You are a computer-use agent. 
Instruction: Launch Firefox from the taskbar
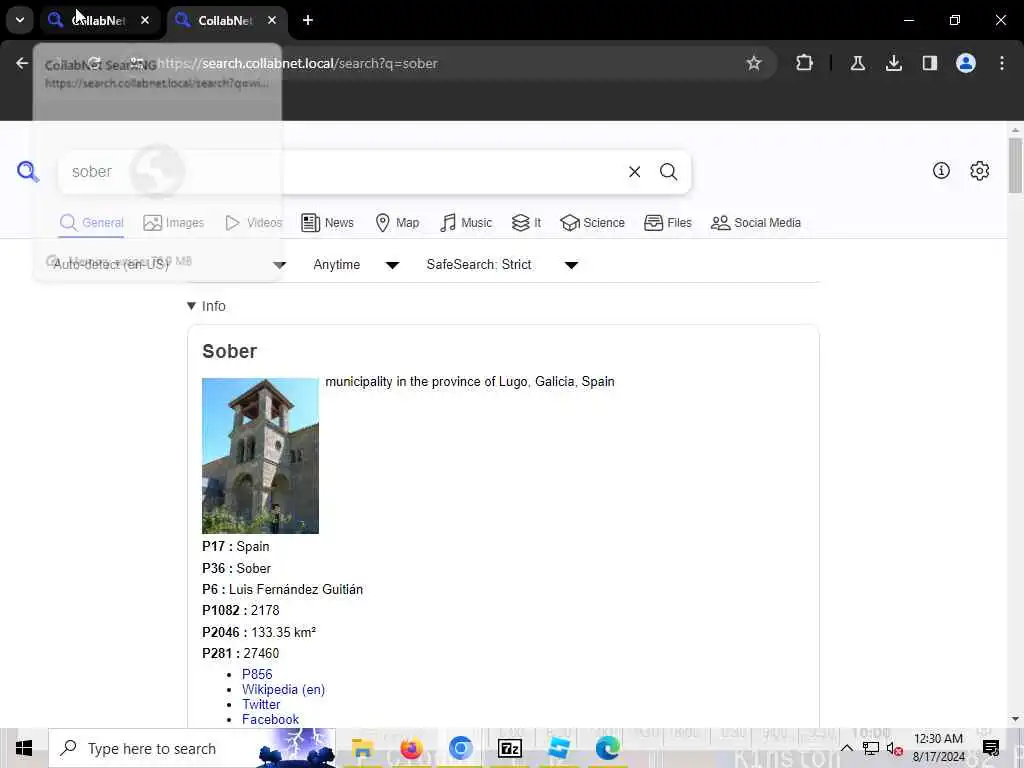coord(411,748)
